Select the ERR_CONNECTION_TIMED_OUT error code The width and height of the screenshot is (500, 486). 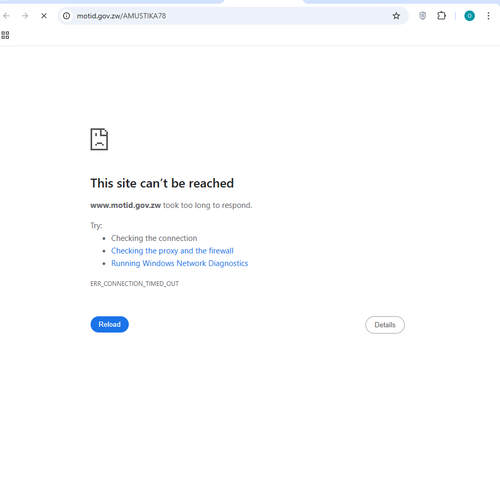134,284
